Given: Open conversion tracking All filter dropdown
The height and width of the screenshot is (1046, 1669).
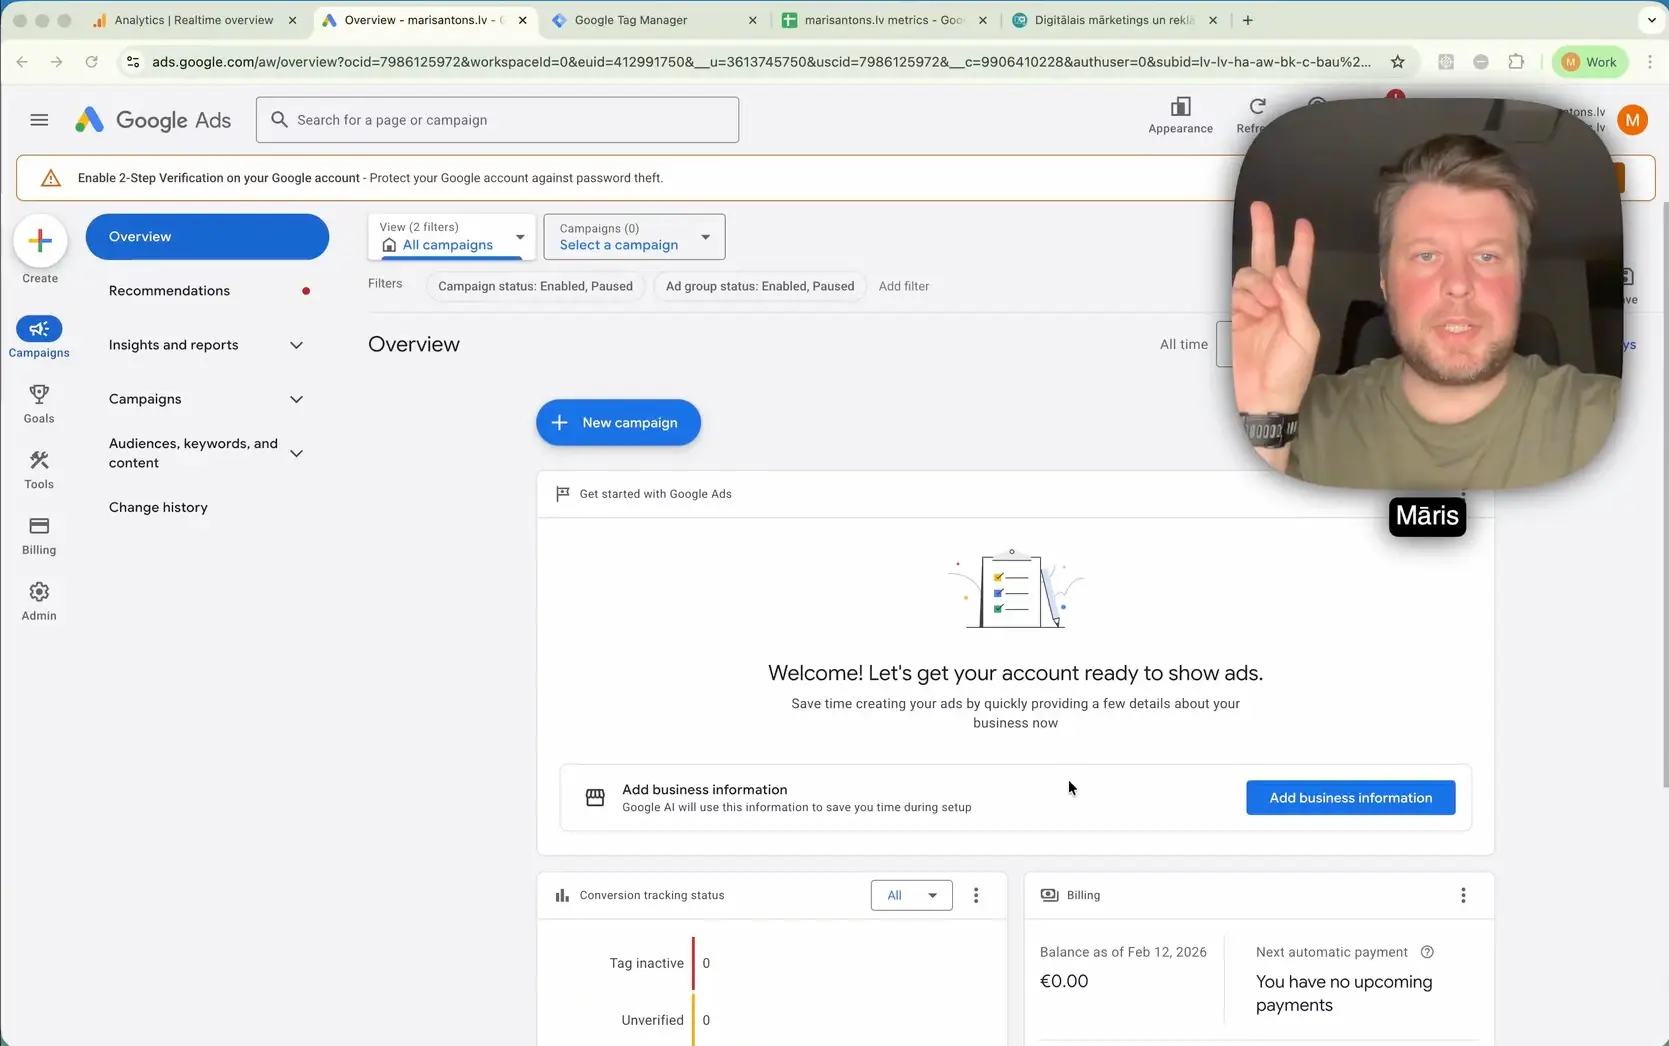Looking at the screenshot, I should (x=911, y=895).
